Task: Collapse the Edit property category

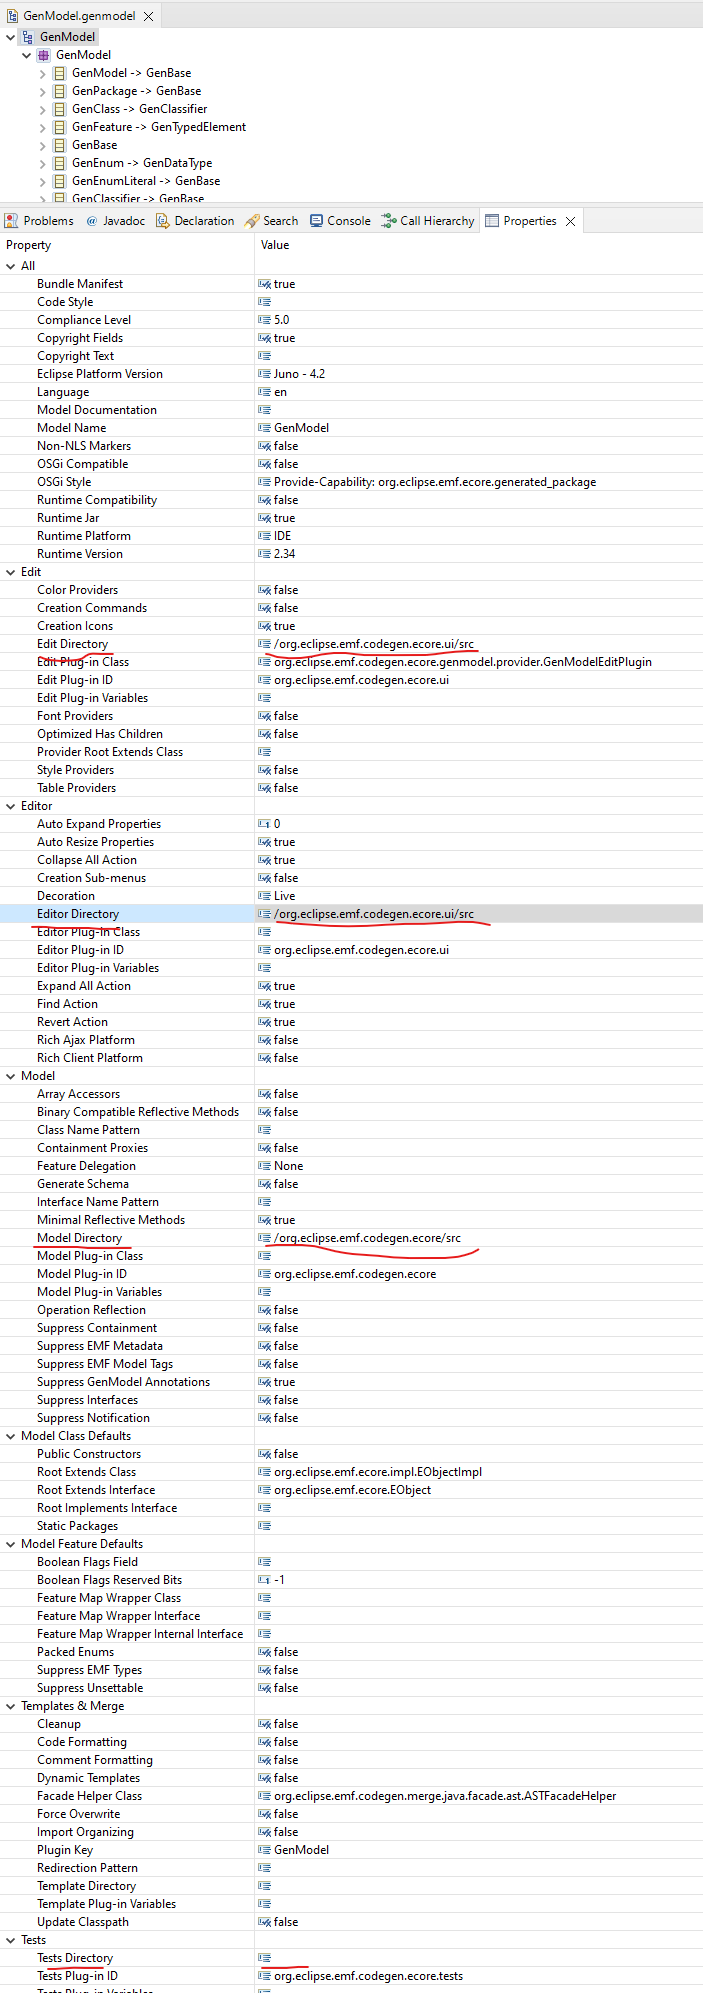Action: point(10,572)
